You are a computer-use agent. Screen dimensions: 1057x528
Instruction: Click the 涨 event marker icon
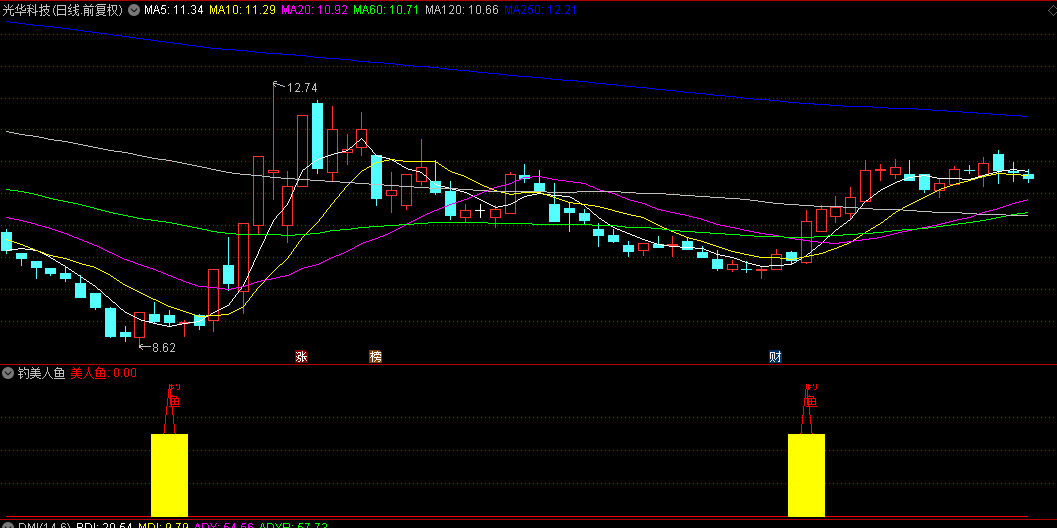coord(301,357)
